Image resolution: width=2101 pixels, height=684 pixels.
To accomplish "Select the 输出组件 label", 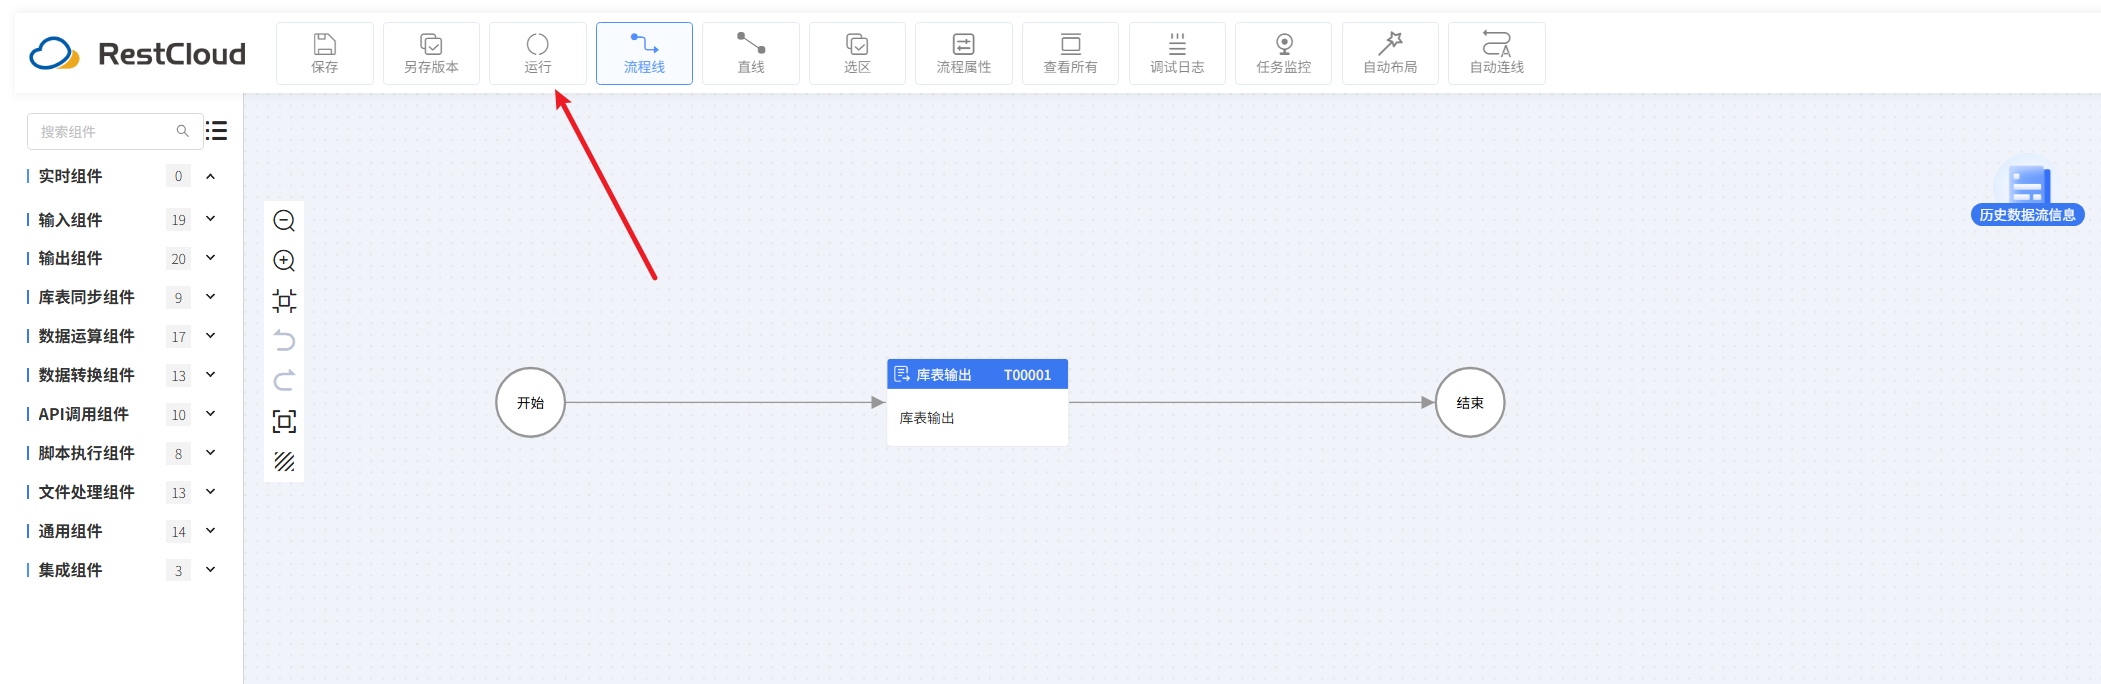I will point(70,258).
